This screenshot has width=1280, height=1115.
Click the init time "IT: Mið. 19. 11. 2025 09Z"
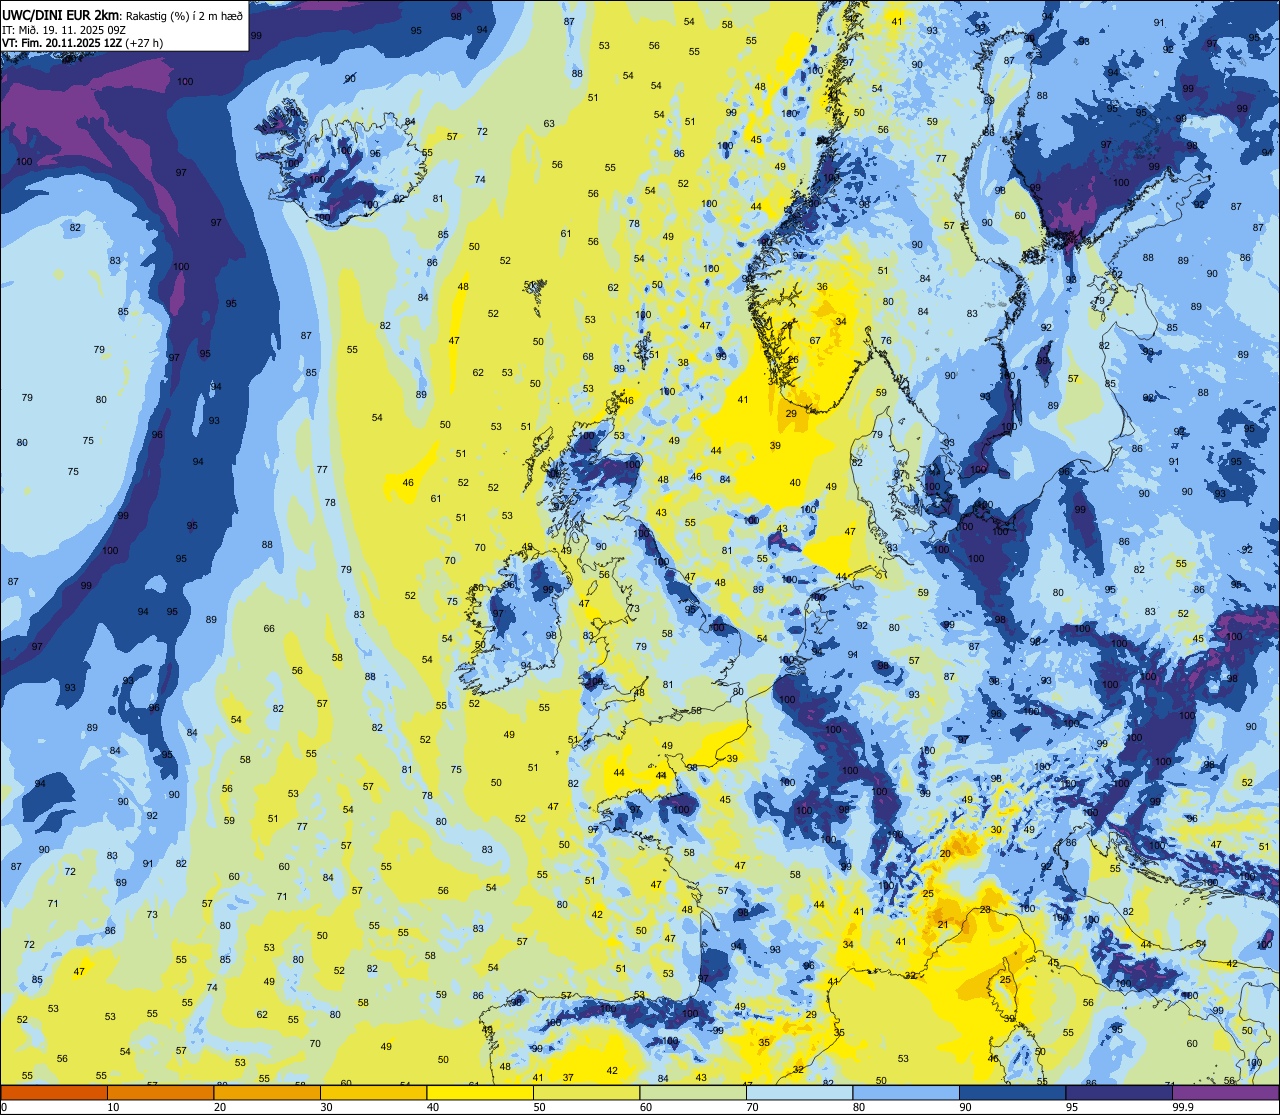[63, 29]
